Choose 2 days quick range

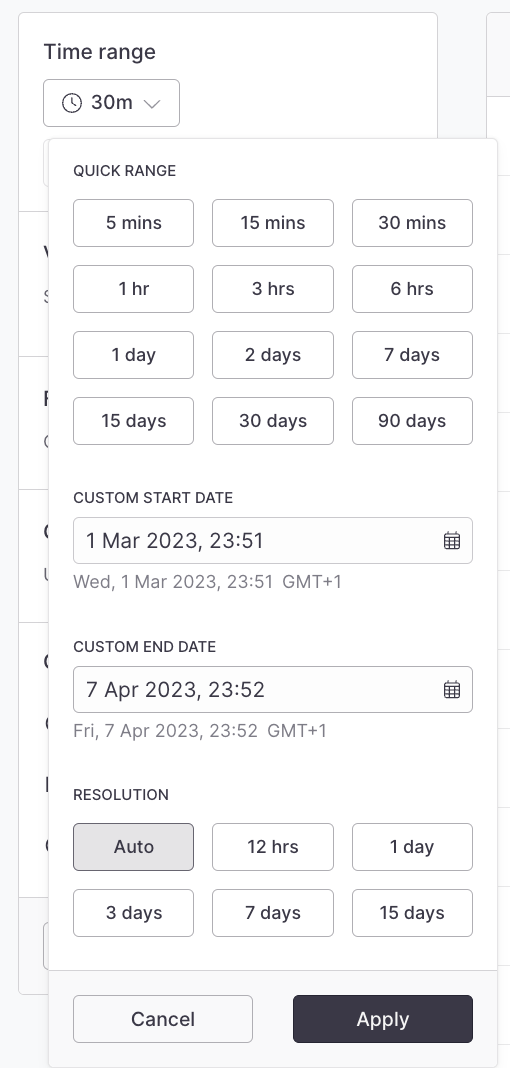pos(273,355)
